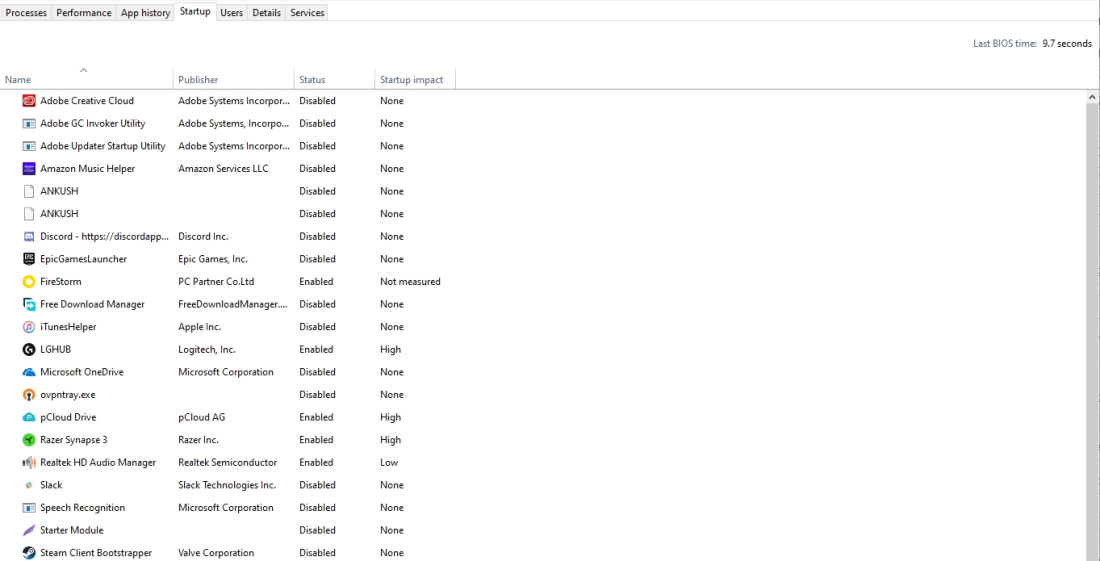Screen dimensions: 1100x561
Task: Click FireStorm's Not measured impact
Action: 410,282
